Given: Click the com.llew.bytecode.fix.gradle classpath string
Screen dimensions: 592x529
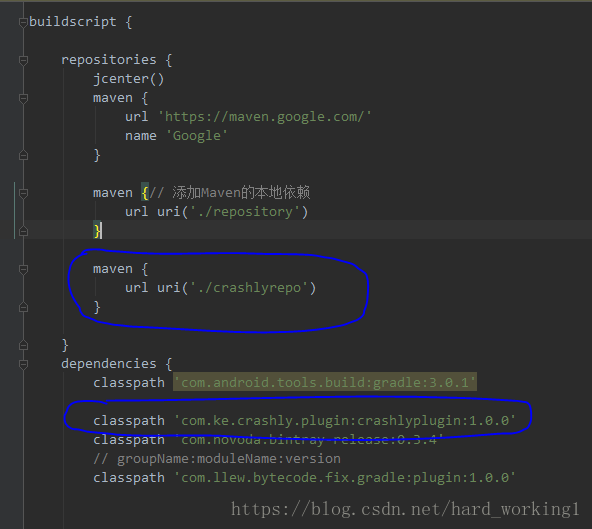Looking at the screenshot, I should point(345,478).
